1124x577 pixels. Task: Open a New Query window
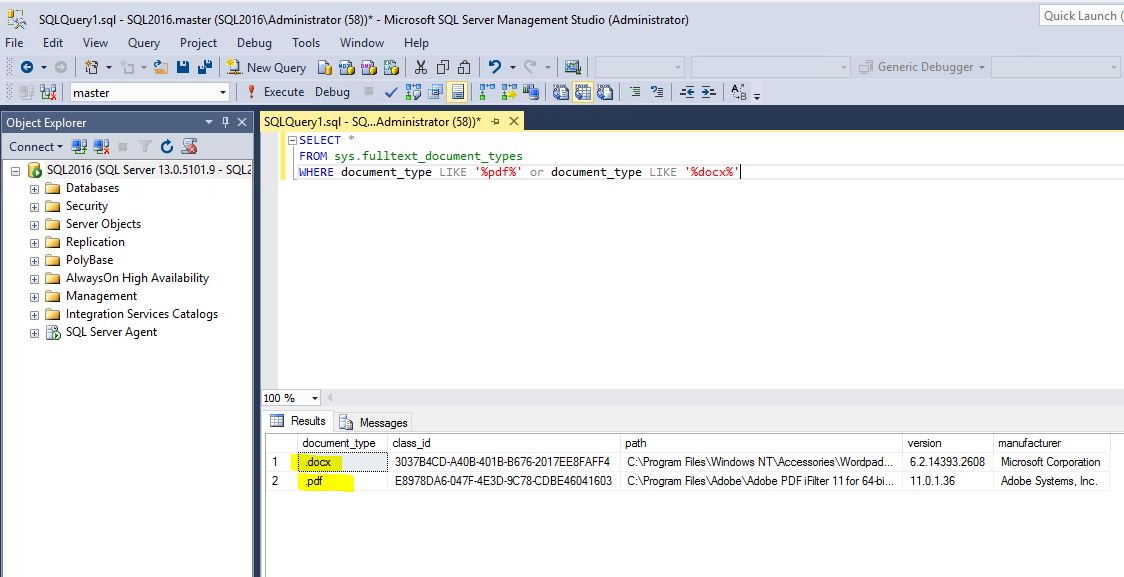pos(266,66)
